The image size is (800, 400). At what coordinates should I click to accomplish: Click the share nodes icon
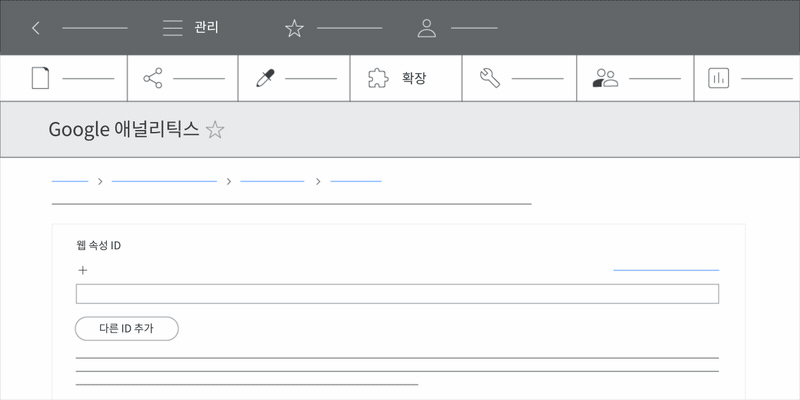click(153, 78)
